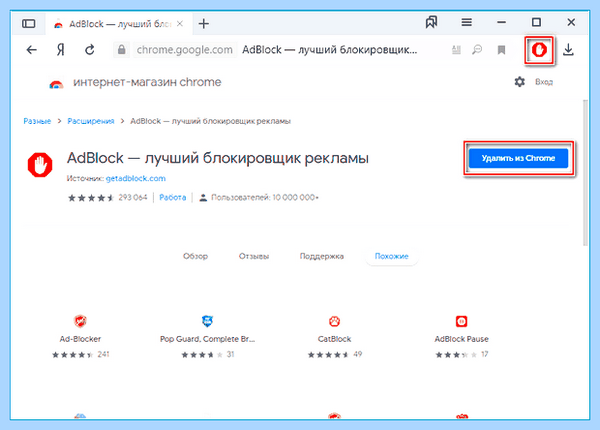Go to Разные breadcrumb link
Viewport: 600px width, 430px height.
coord(37,121)
